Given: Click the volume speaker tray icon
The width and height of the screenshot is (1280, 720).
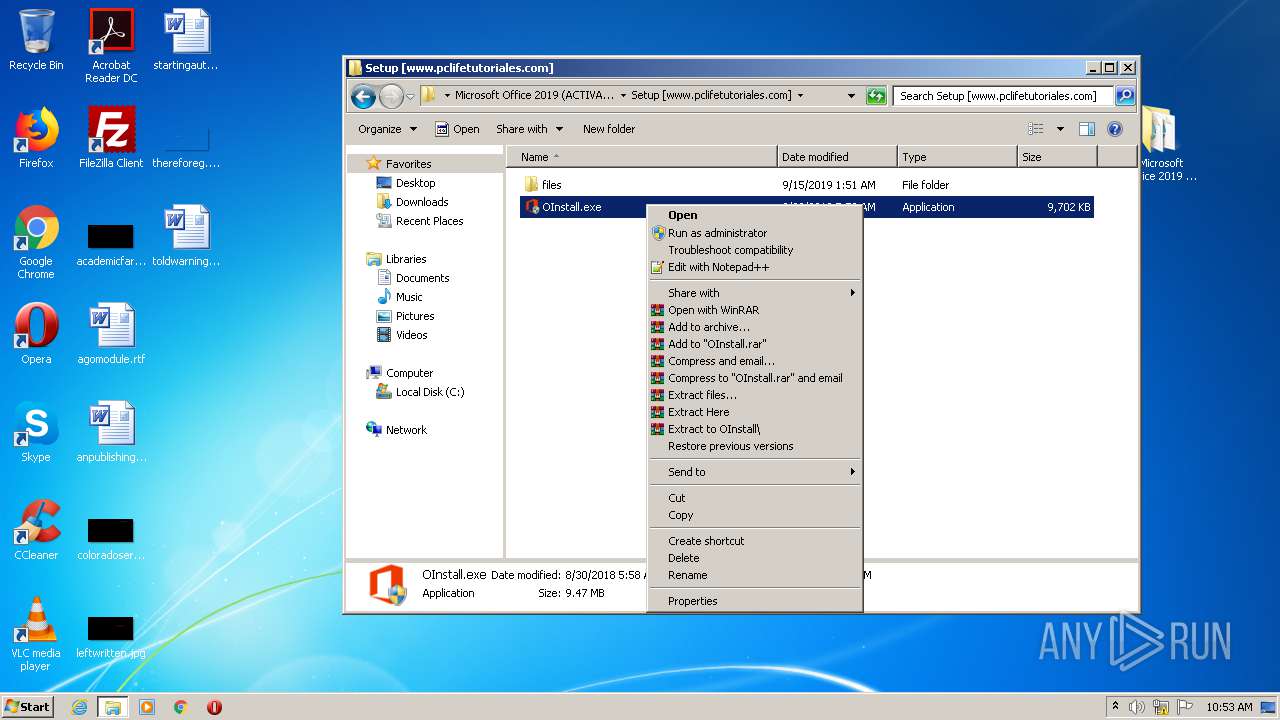Looking at the screenshot, I should click(1137, 707).
